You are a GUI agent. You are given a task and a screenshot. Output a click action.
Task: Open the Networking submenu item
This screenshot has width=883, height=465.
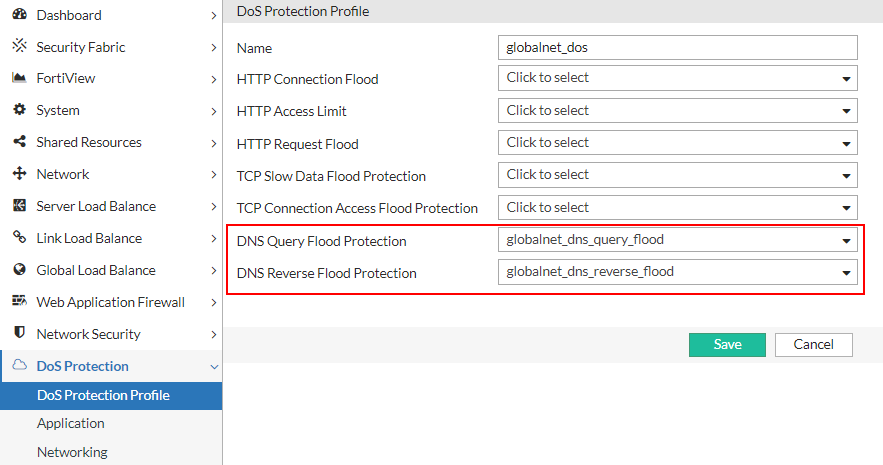72,452
